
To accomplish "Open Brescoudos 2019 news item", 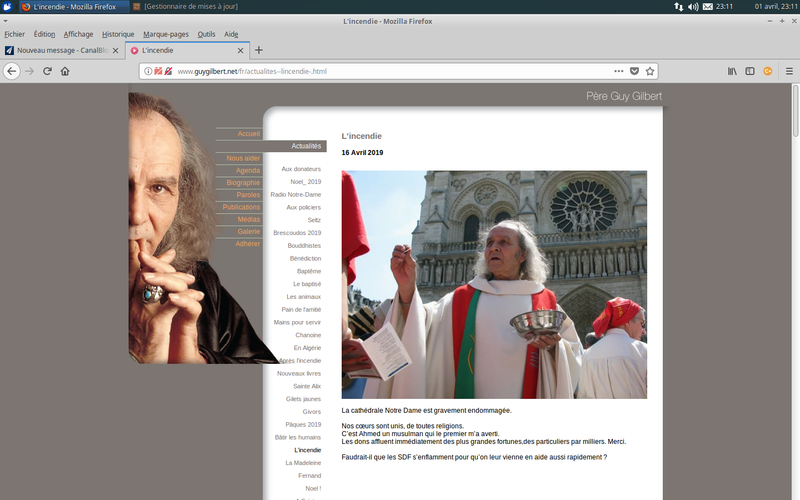I will click(x=297, y=233).
